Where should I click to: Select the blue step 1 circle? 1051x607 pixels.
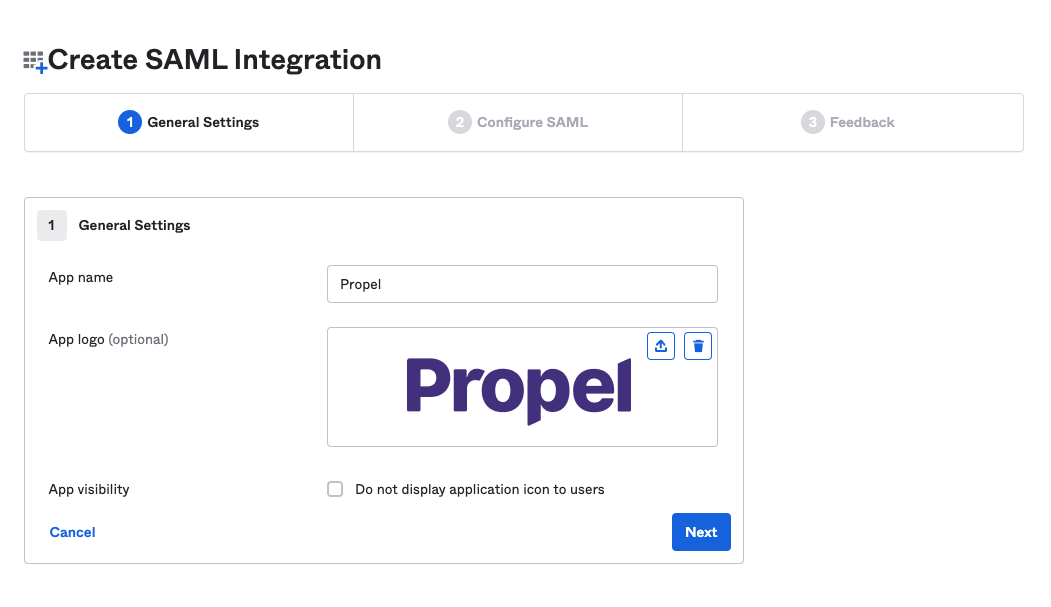point(129,122)
